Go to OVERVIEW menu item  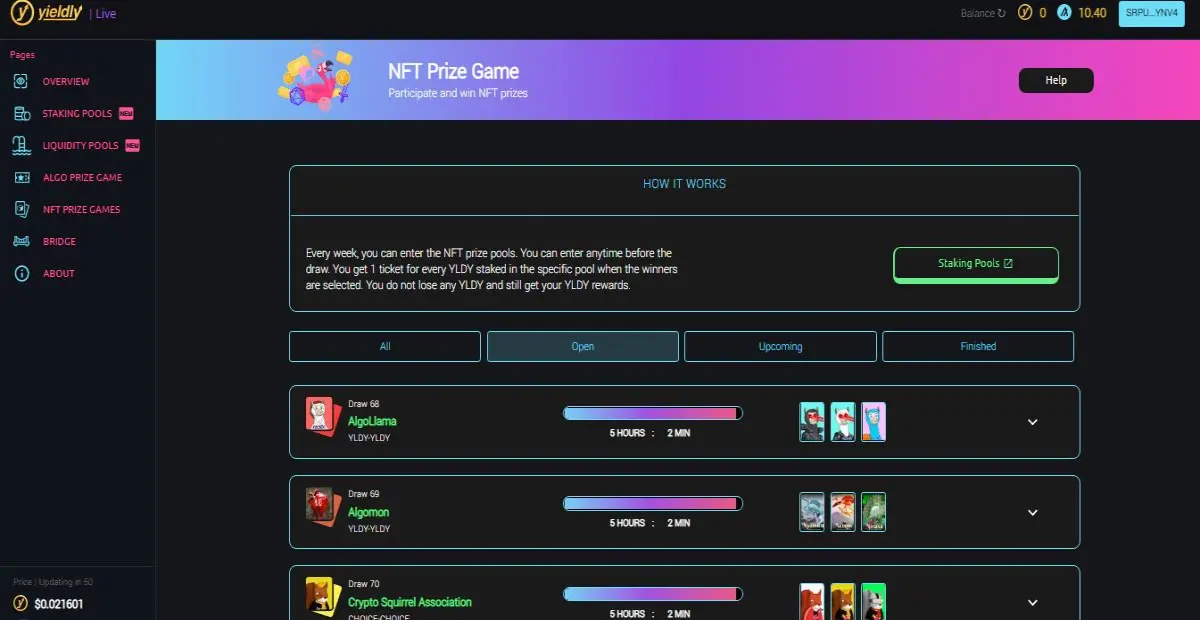click(66, 81)
